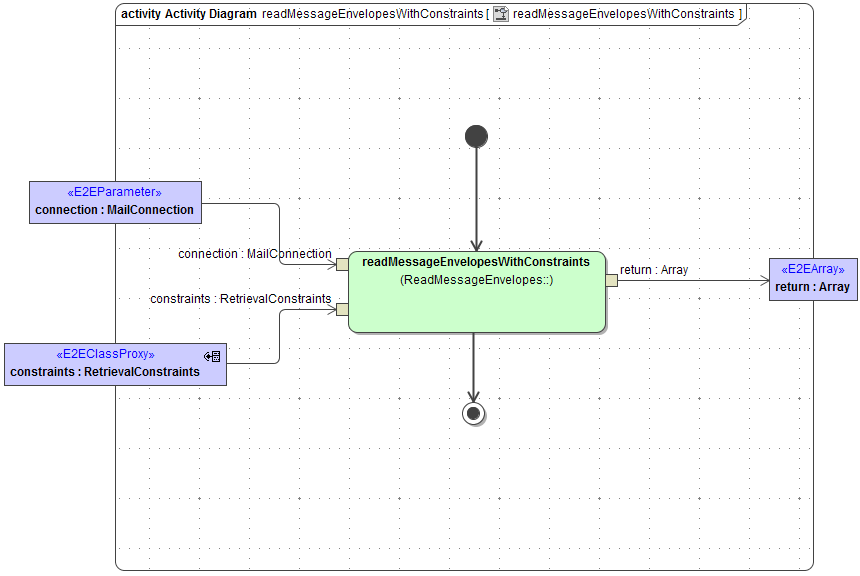860x576 pixels.
Task: Select the connection input pin on the action
Action: click(341, 265)
